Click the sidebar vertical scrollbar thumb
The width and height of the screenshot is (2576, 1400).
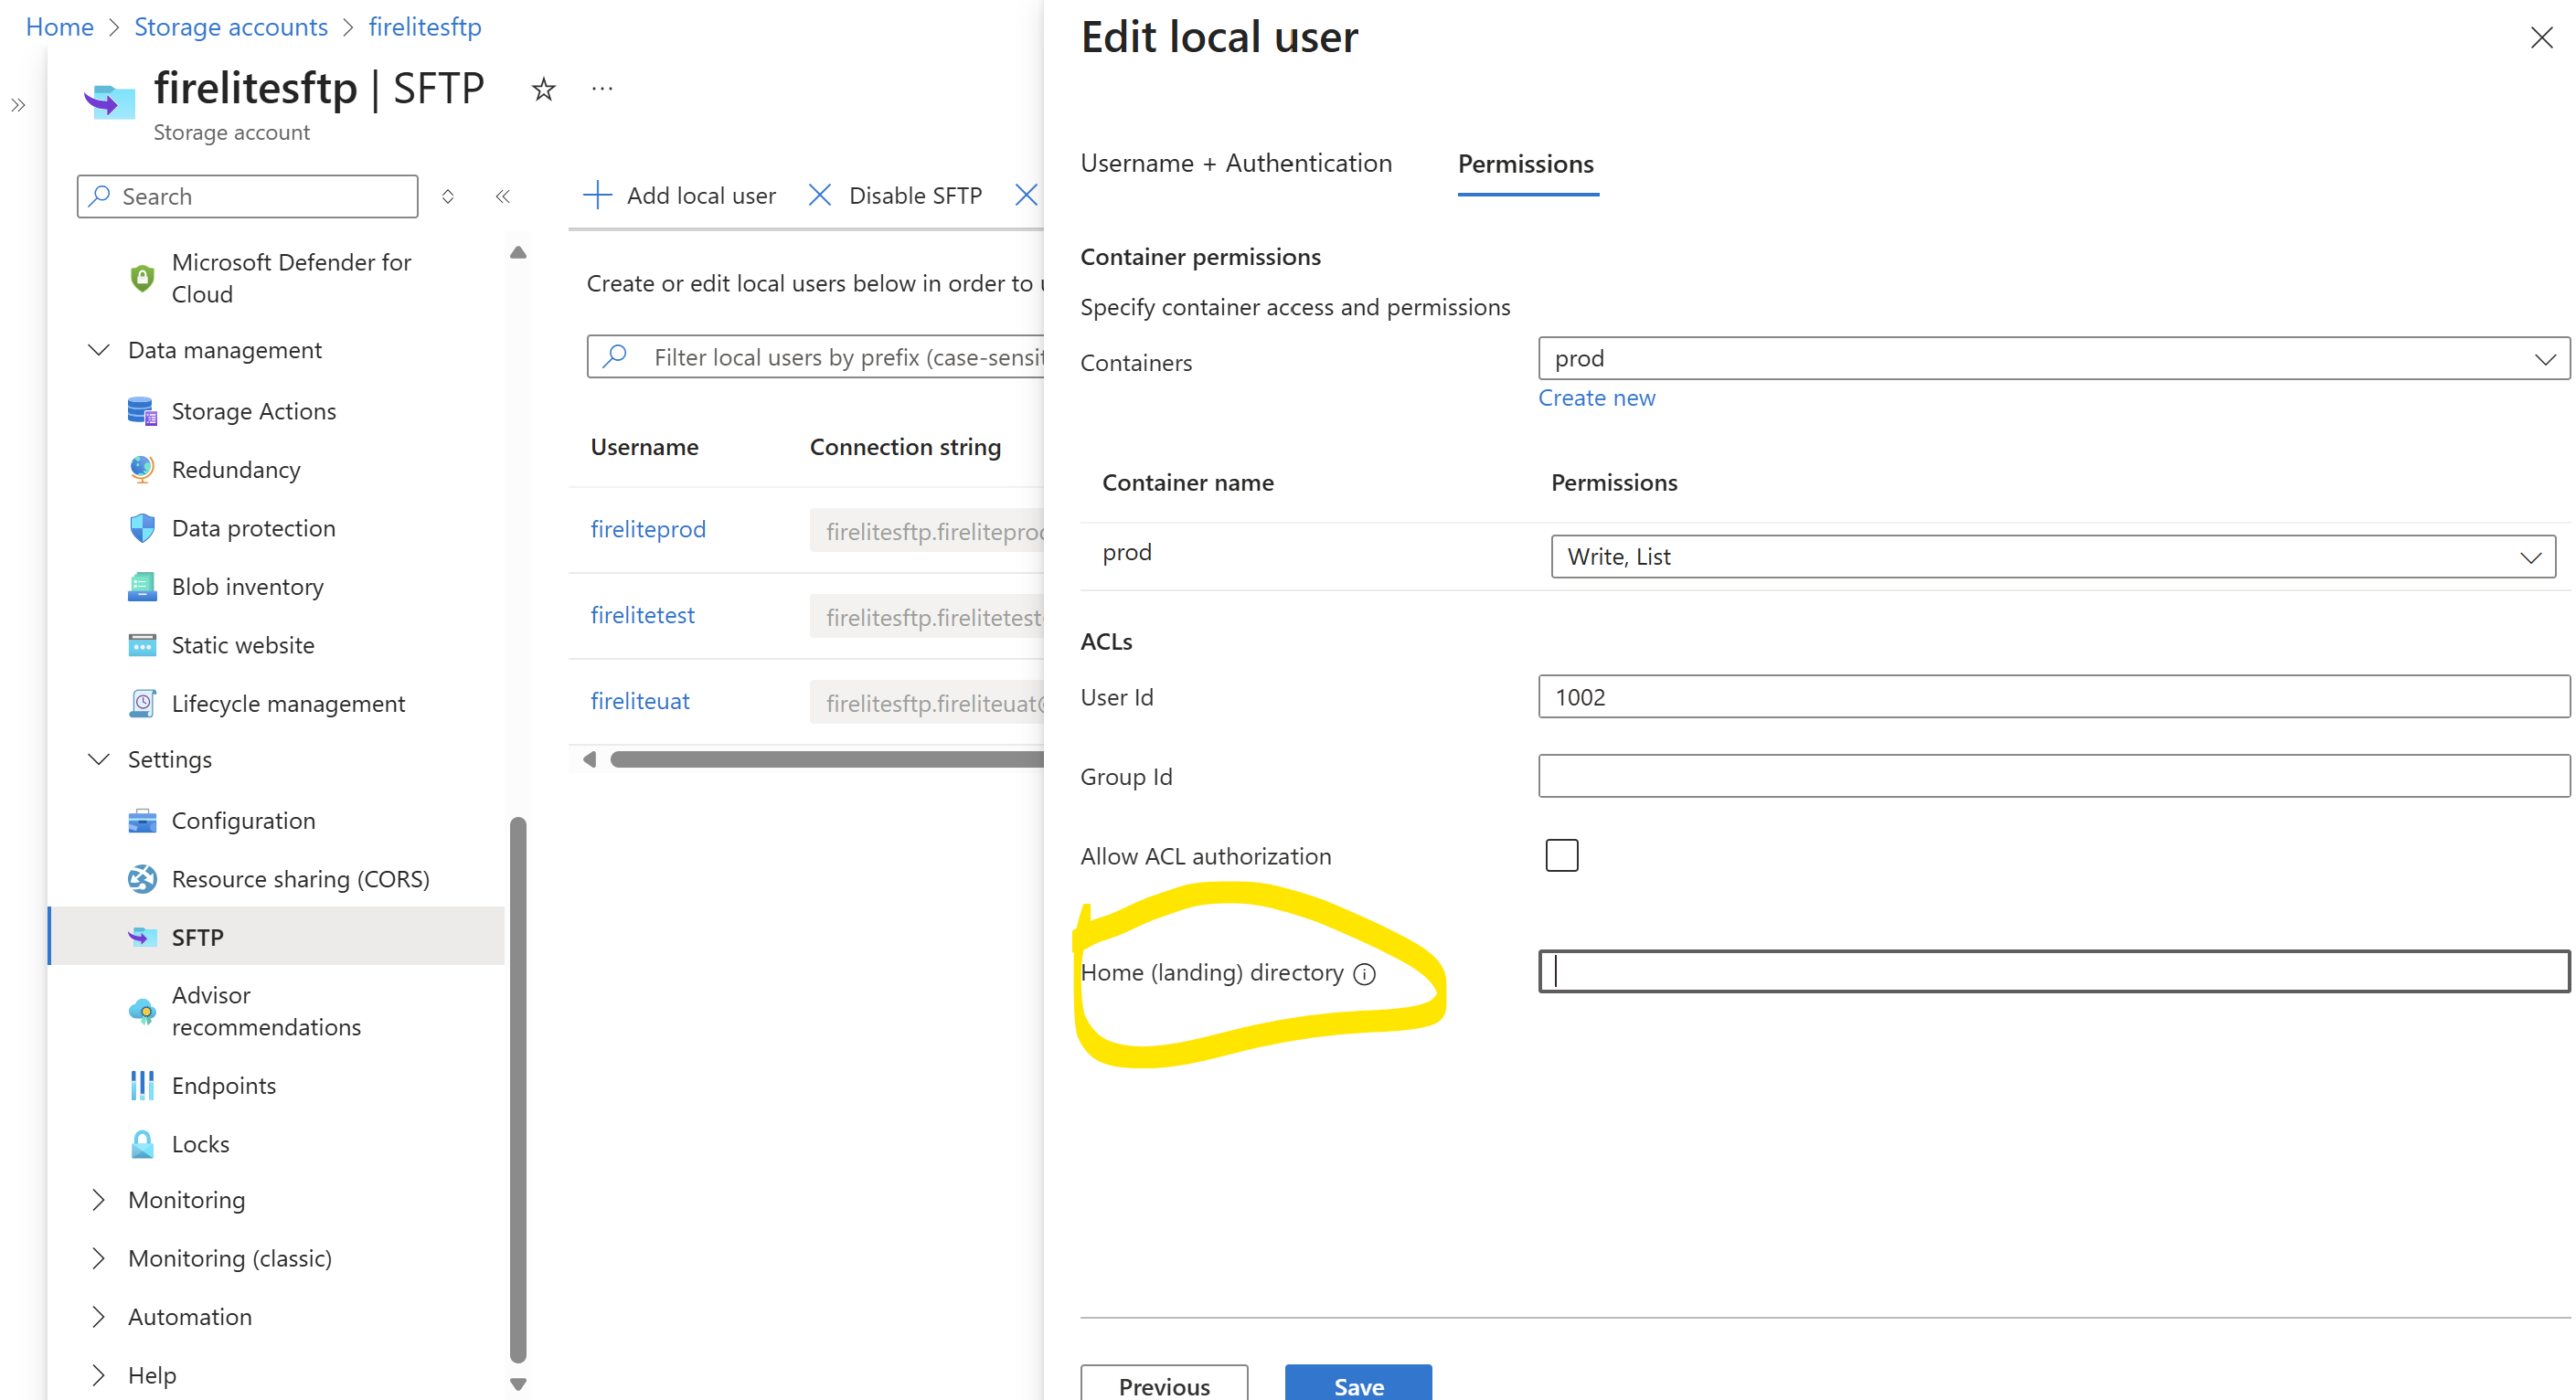point(518,1090)
